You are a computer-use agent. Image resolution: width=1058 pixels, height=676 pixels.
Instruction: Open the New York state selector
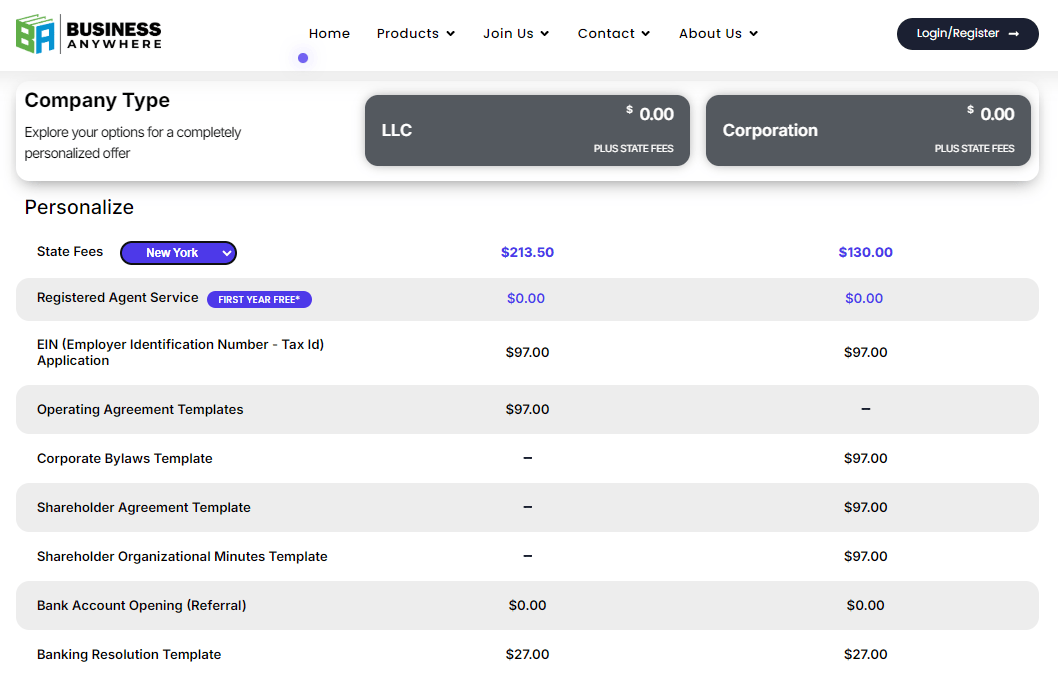point(178,252)
